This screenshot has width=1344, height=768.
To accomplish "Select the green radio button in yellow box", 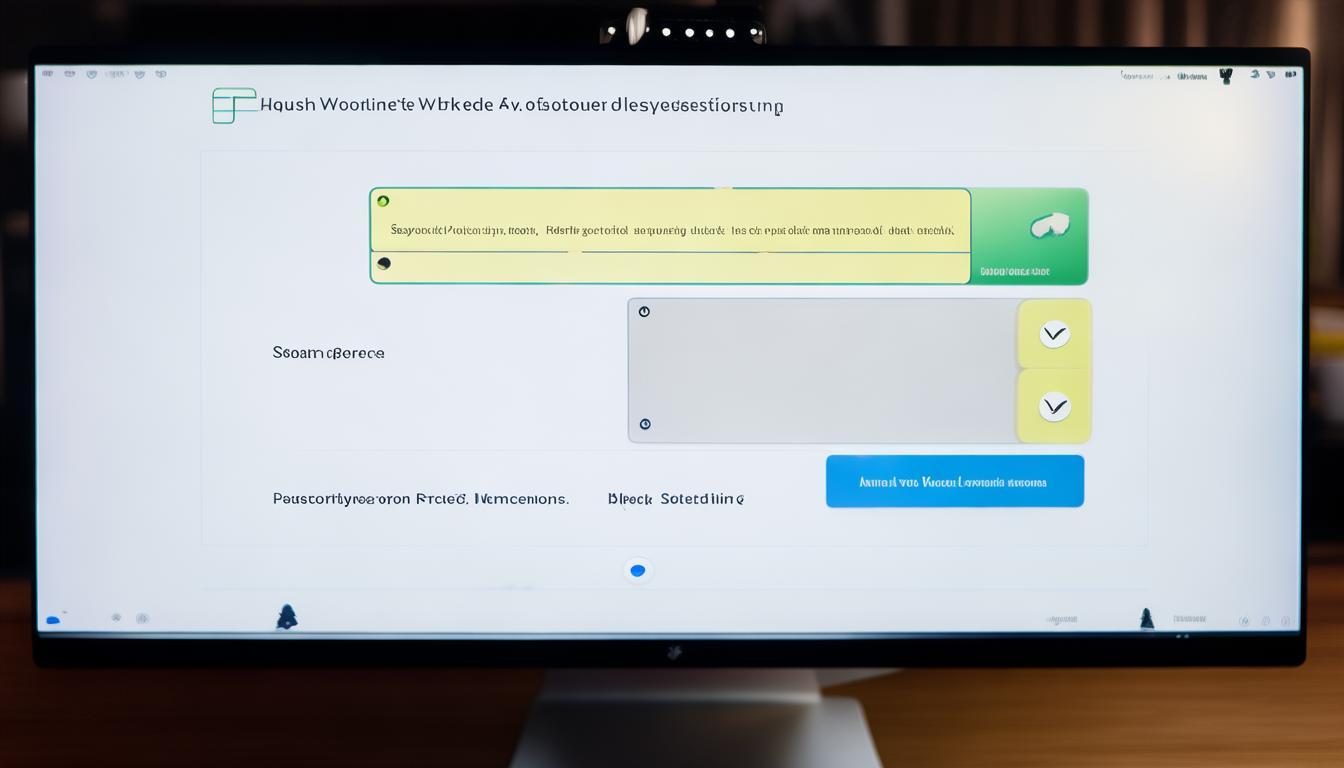I will point(383,201).
